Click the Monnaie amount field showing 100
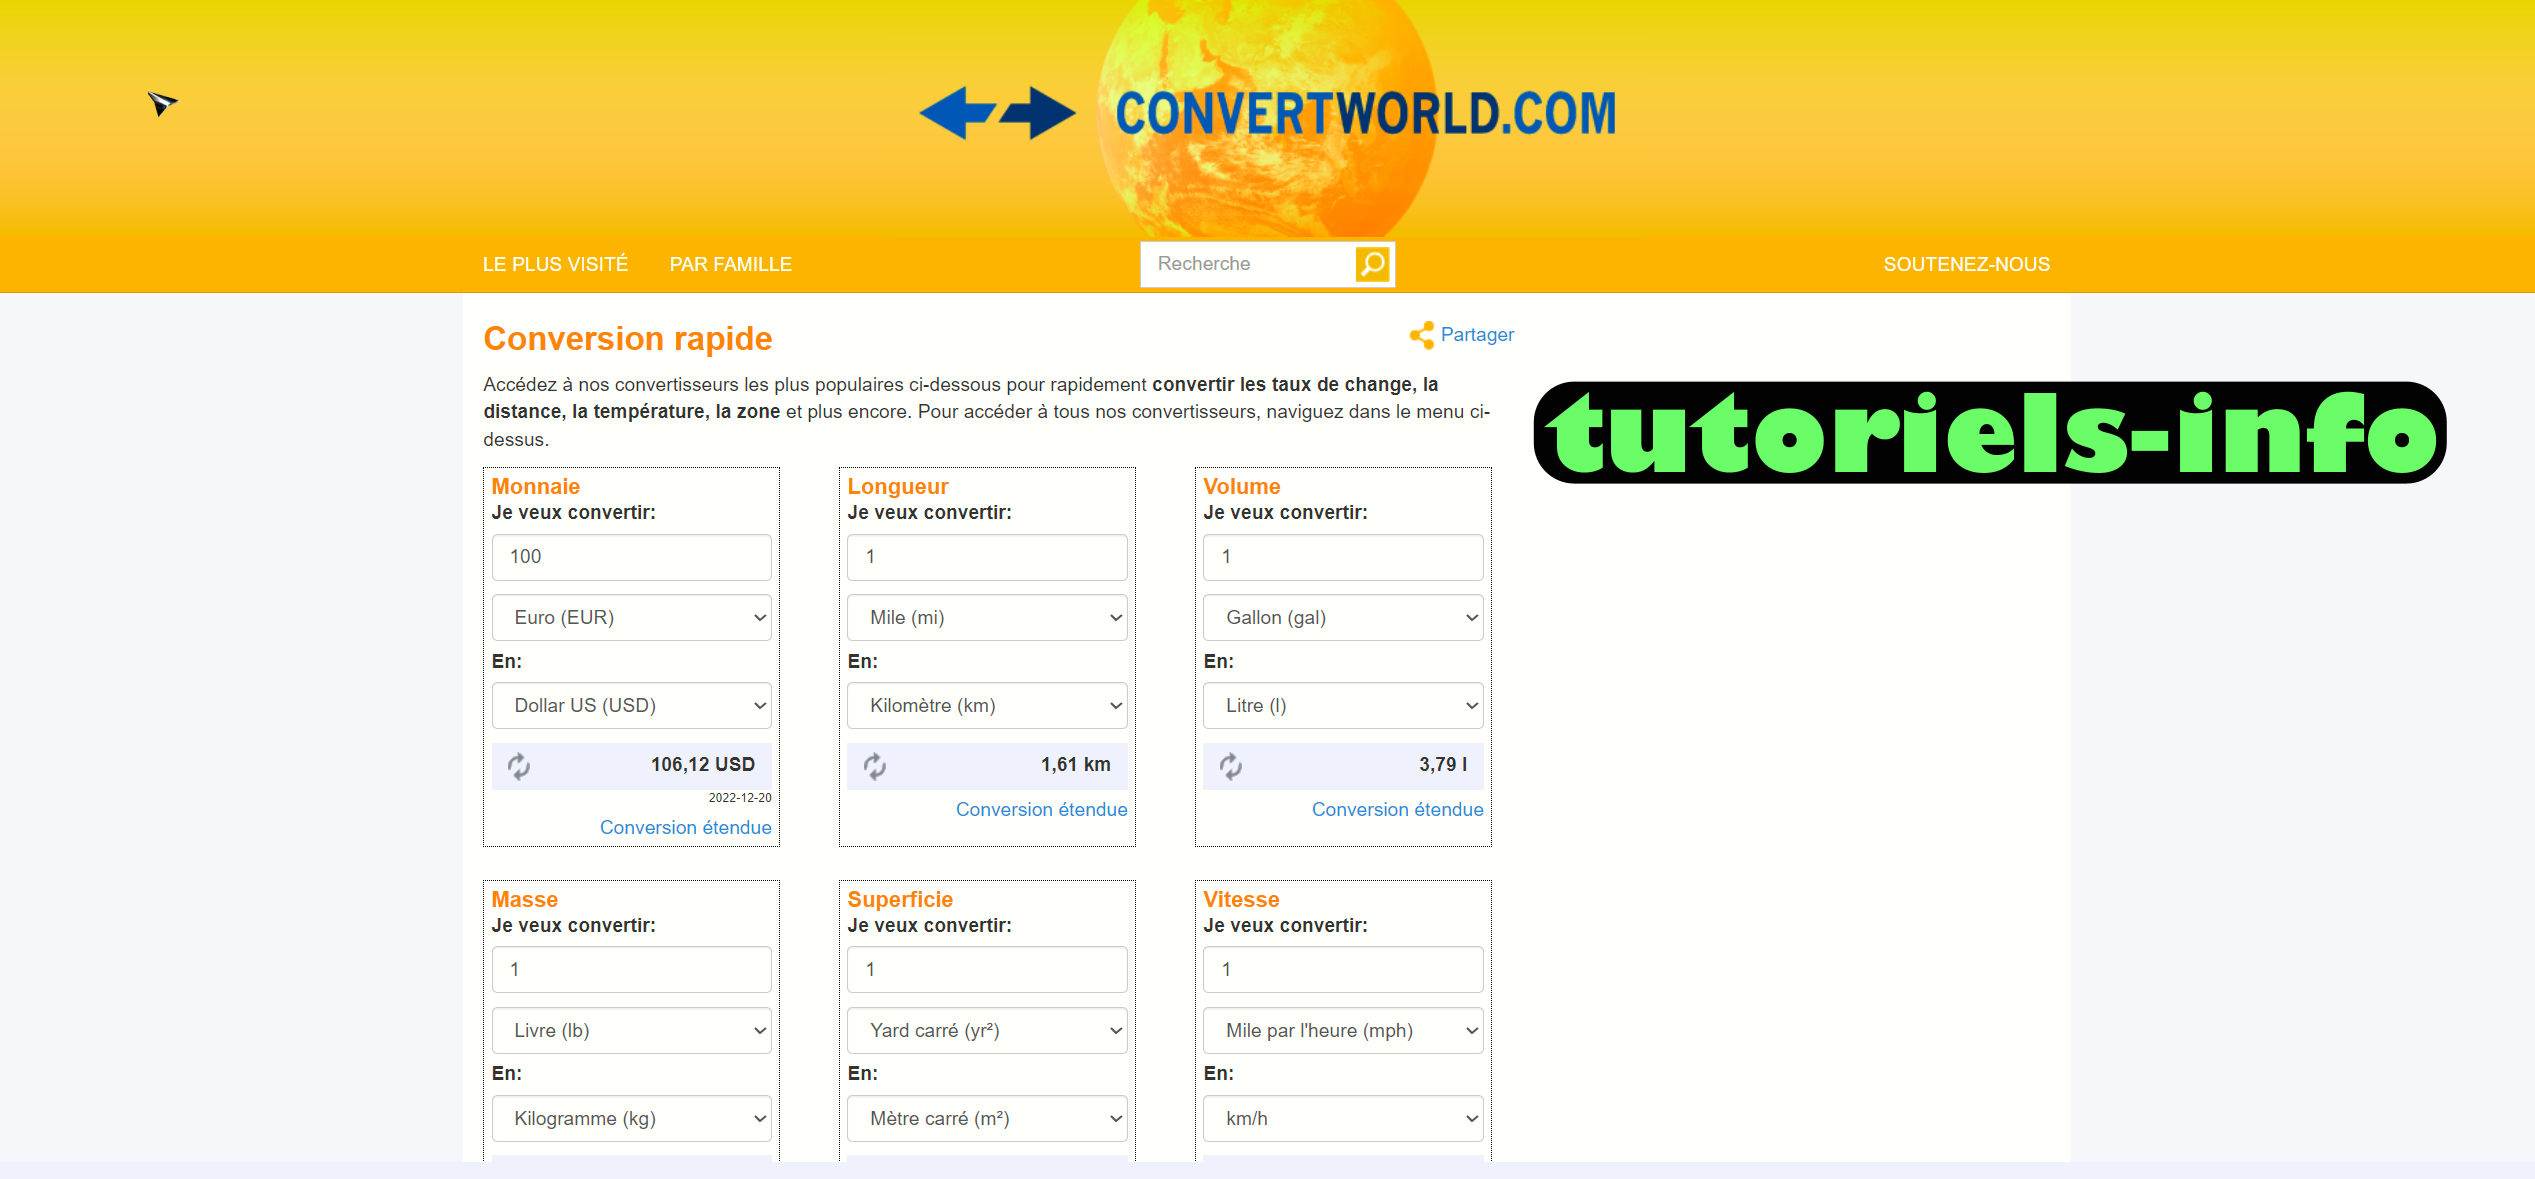This screenshot has height=1179, width=2535. tap(631, 557)
